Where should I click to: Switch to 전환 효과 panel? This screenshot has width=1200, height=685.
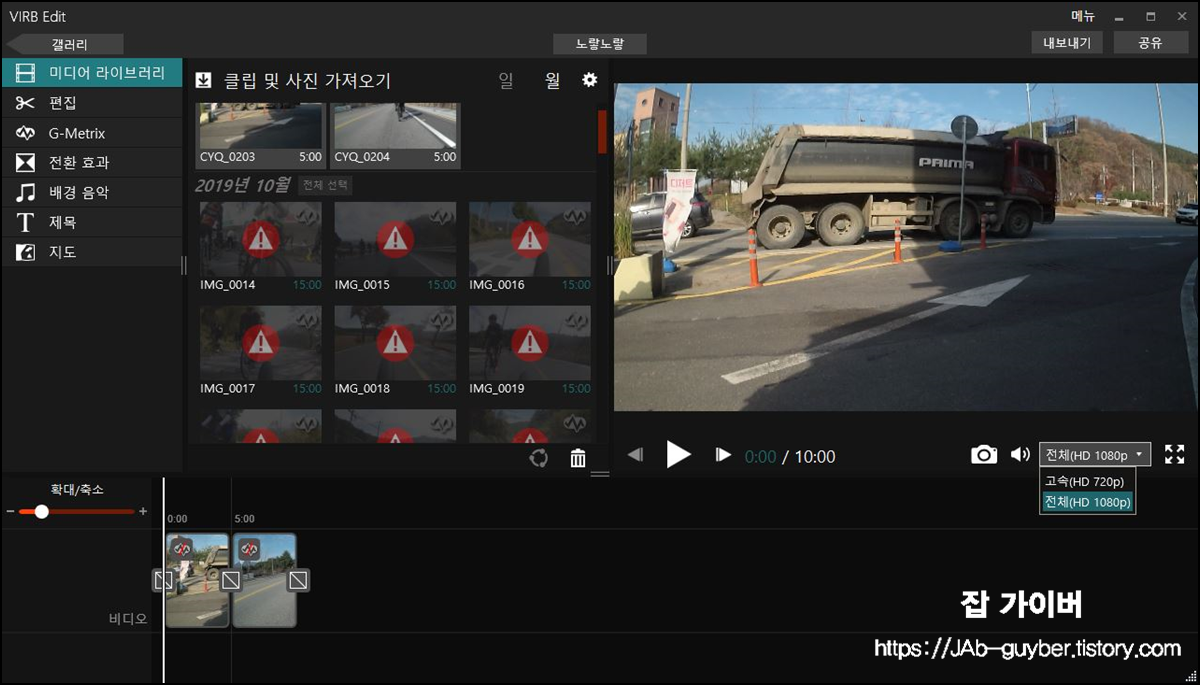[x=92, y=162]
